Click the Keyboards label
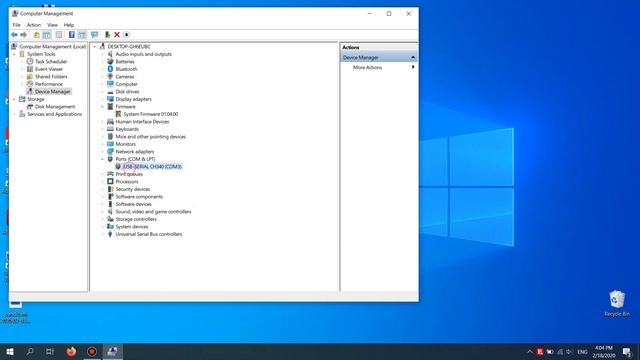The height and width of the screenshot is (360, 640). pos(127,129)
